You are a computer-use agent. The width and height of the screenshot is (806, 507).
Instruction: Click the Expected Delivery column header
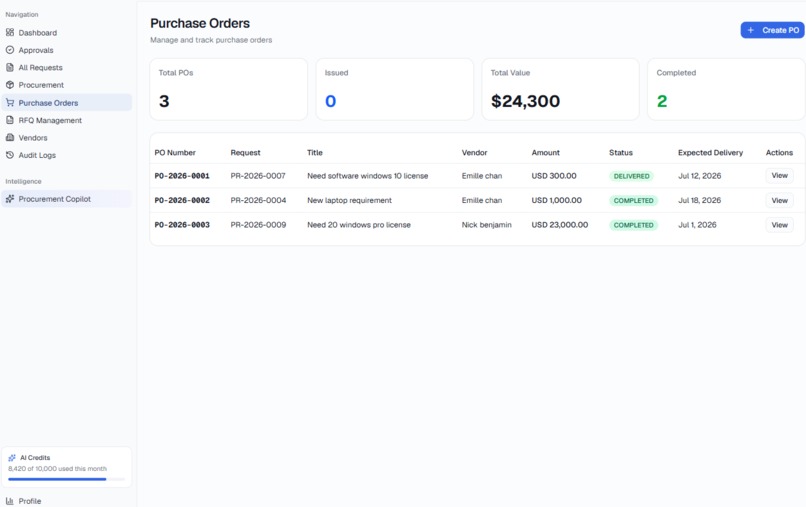coord(710,153)
